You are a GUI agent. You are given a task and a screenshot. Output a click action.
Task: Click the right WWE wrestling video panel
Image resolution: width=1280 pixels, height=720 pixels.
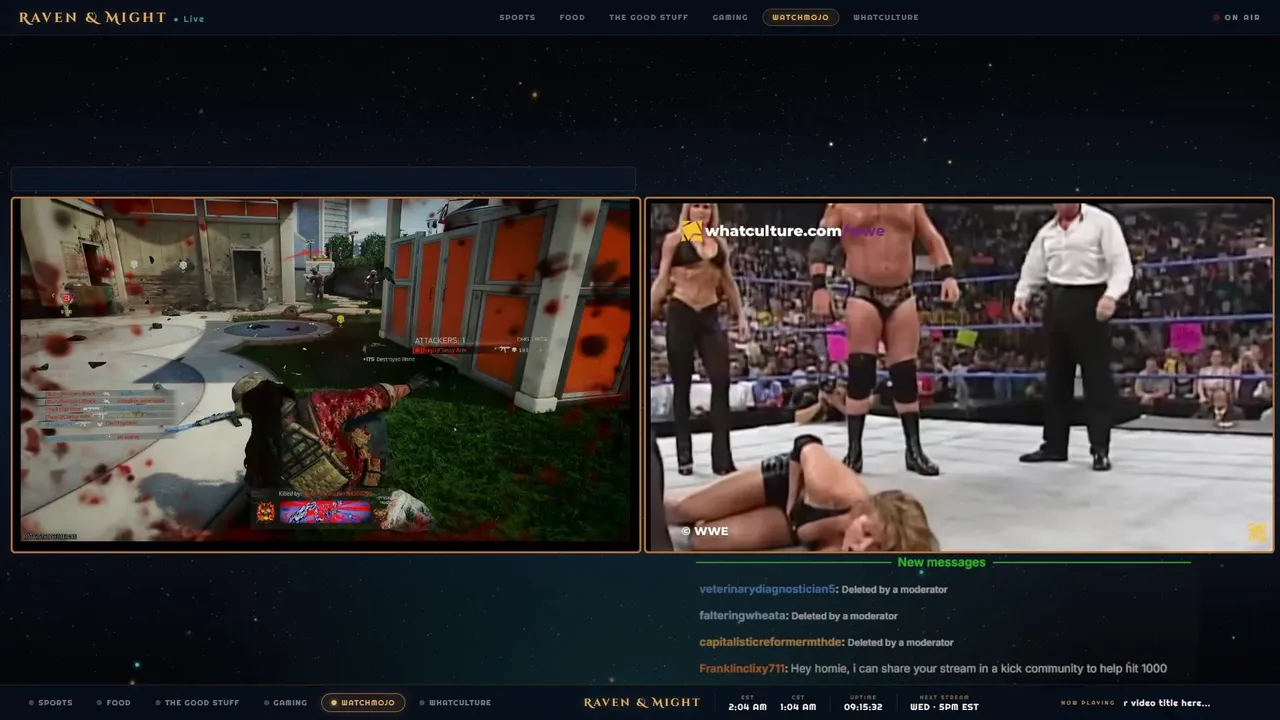(x=959, y=374)
